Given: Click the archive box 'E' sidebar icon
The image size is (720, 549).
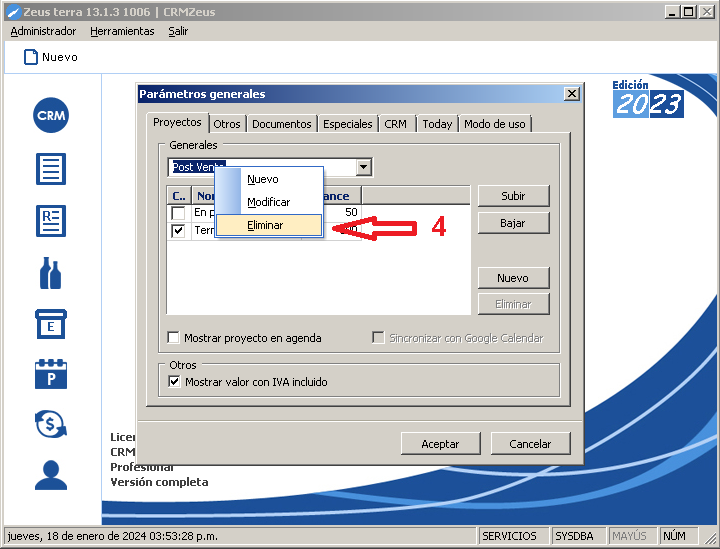Looking at the screenshot, I should click(x=51, y=324).
